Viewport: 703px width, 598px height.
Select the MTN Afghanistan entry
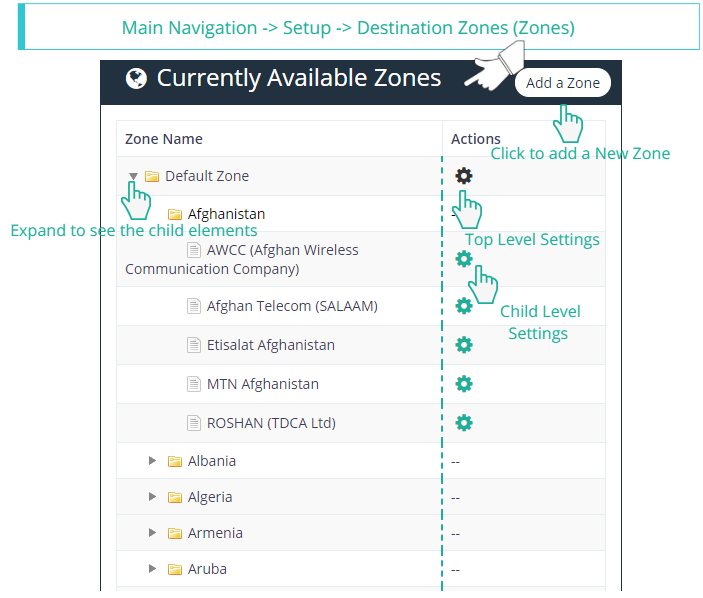tap(262, 384)
